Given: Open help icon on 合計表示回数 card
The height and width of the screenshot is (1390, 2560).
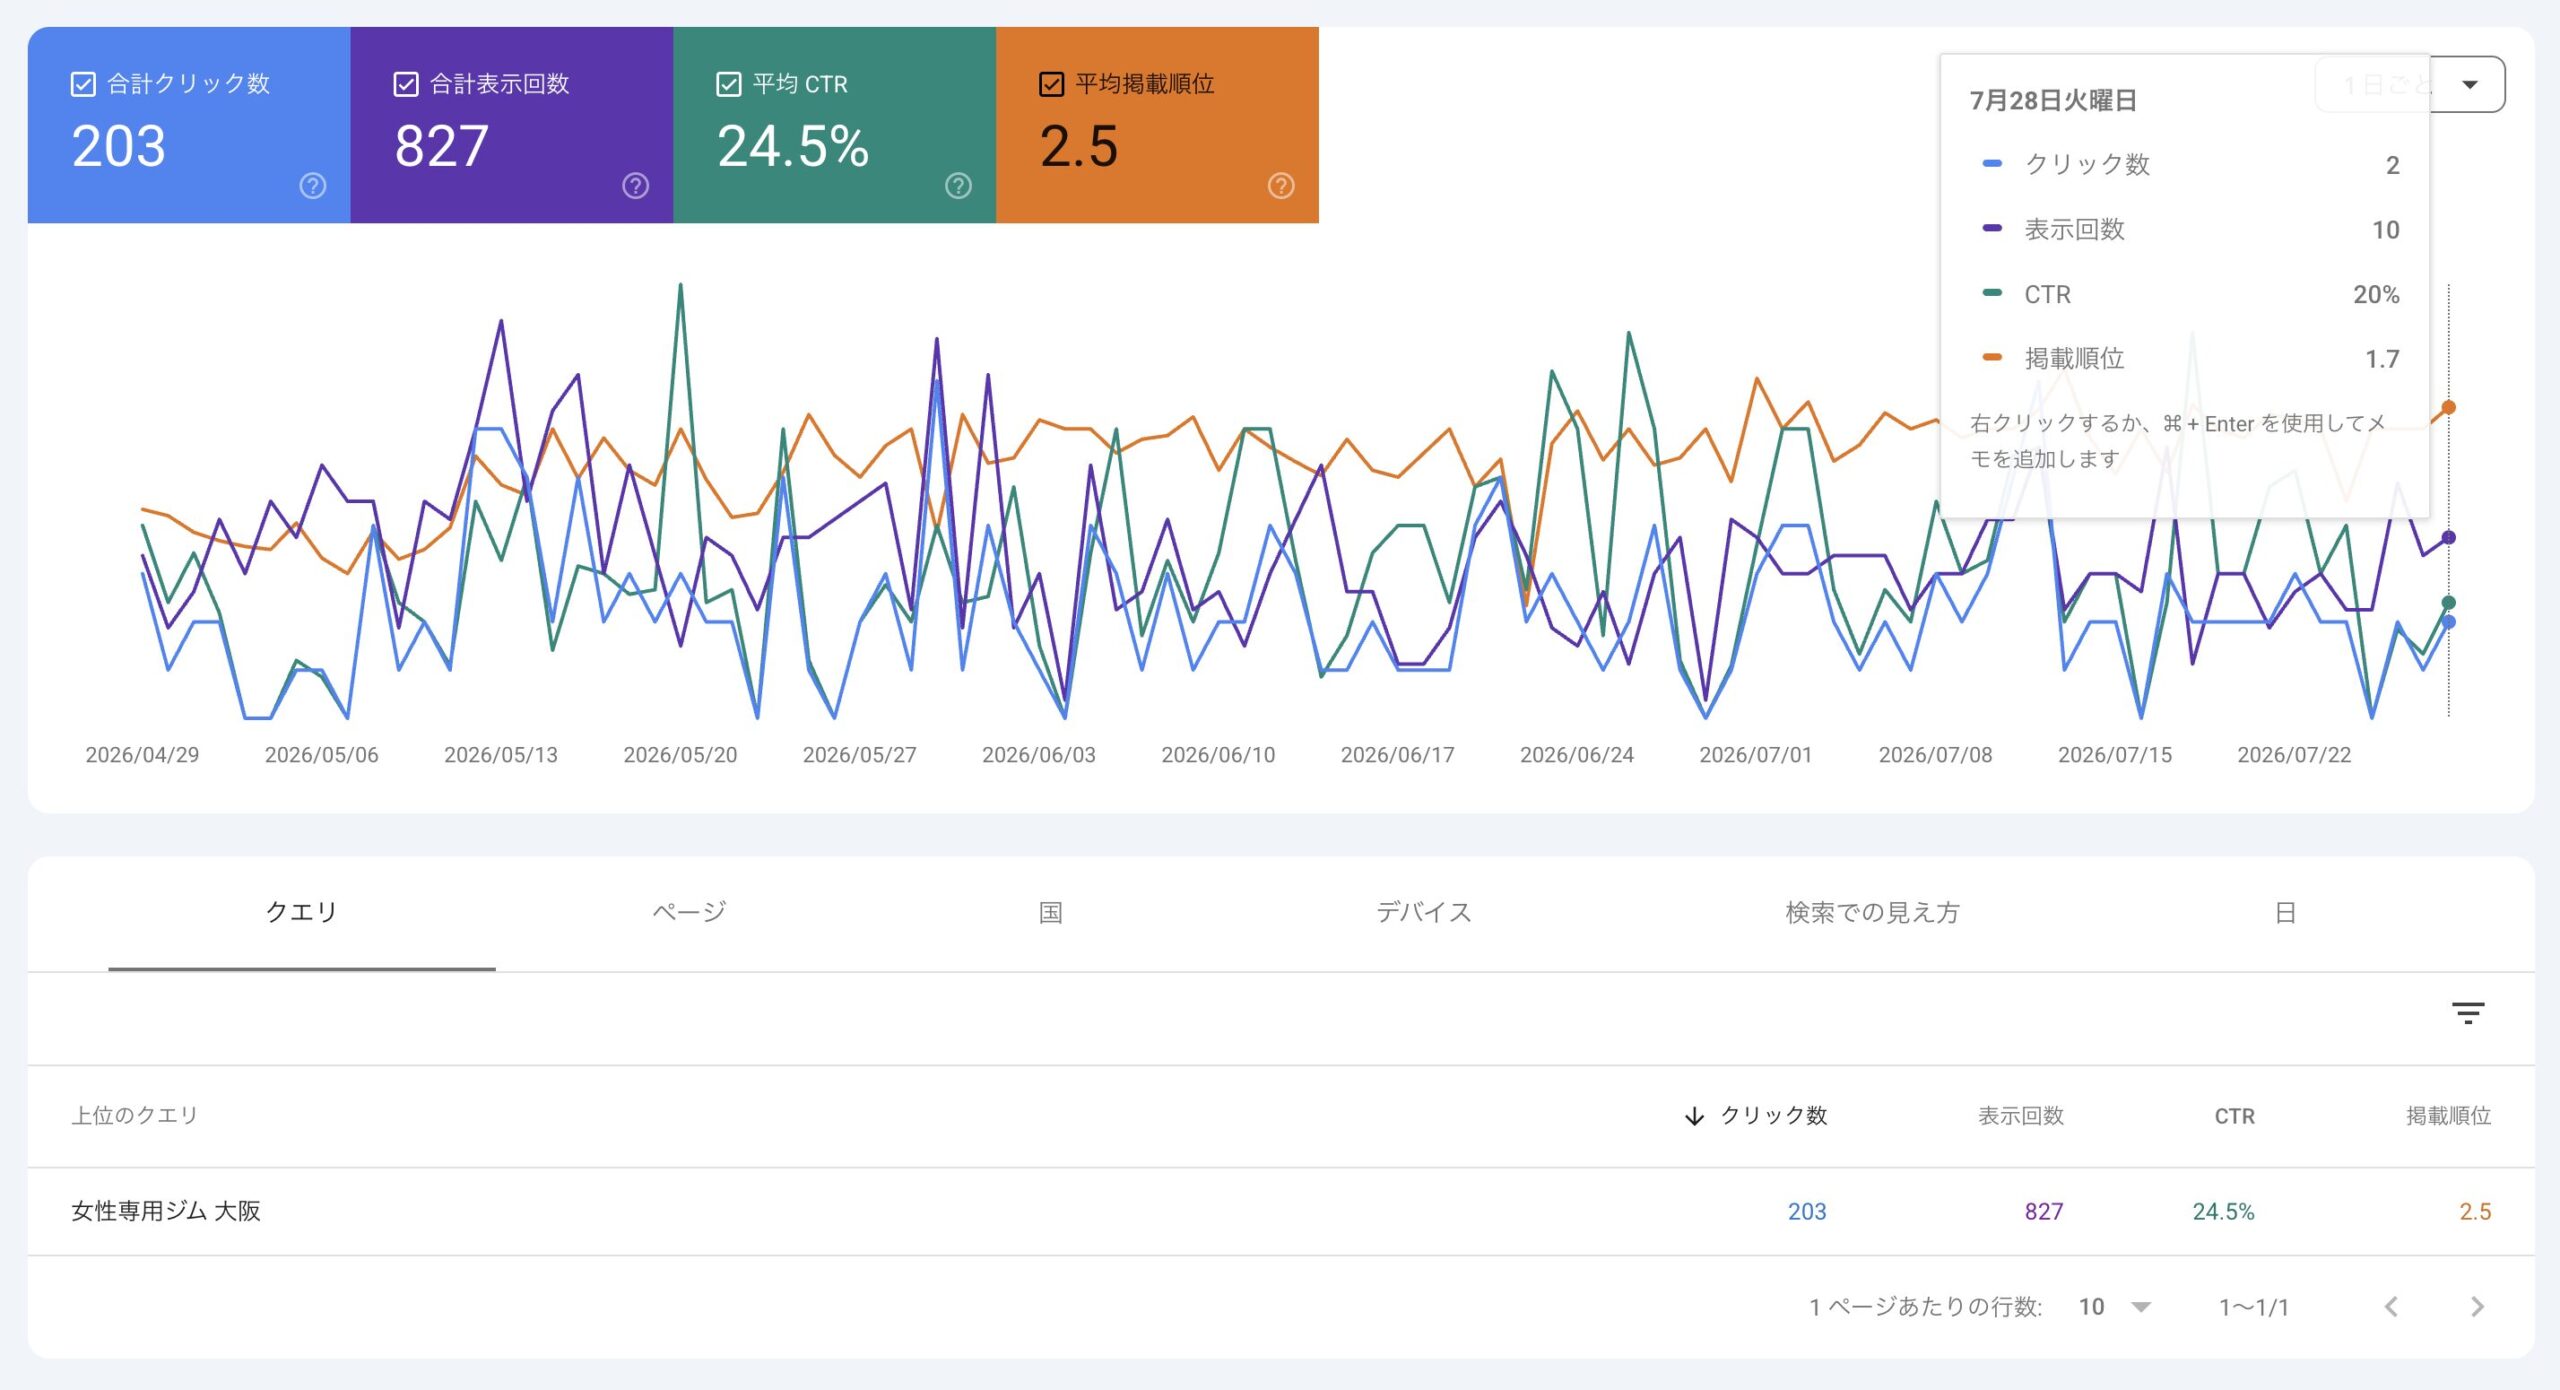Looking at the screenshot, I should (636, 186).
